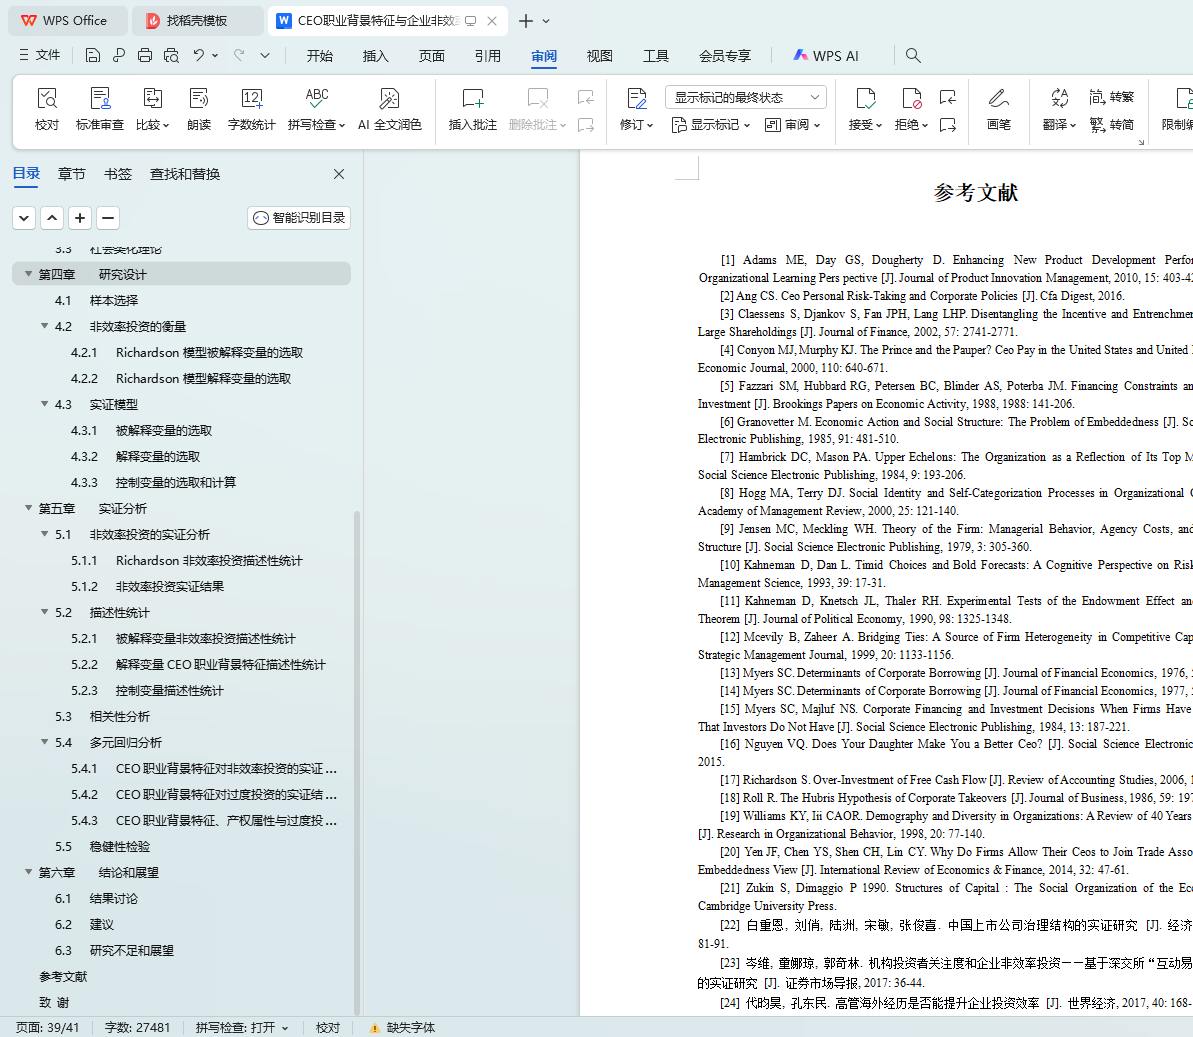Screen dimensions: 1193x1037
Task: Switch to the 找稻壳模板 window tab
Action: tap(198, 21)
